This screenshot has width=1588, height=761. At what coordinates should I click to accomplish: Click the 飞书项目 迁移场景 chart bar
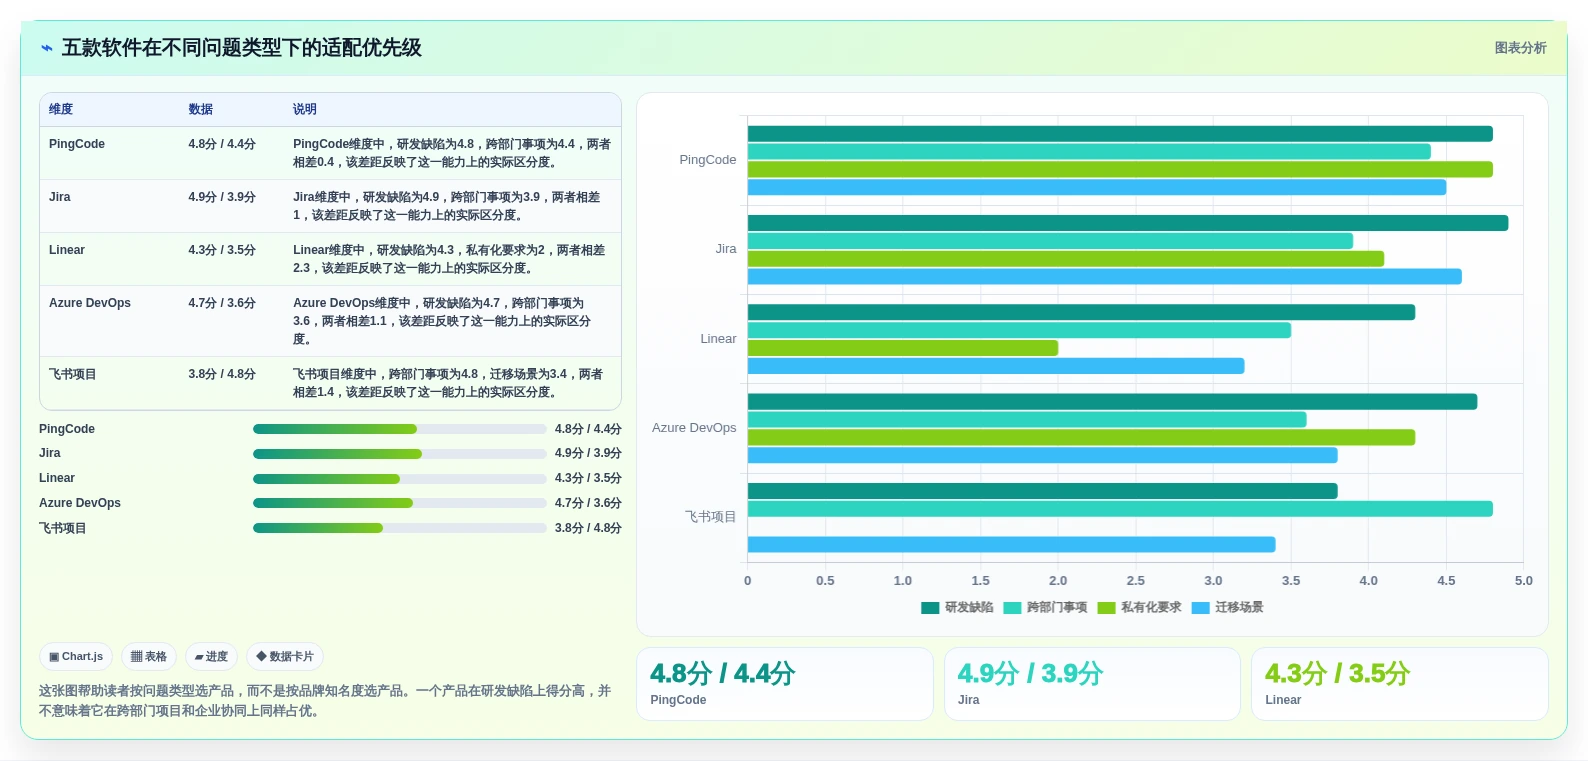(x=1011, y=545)
